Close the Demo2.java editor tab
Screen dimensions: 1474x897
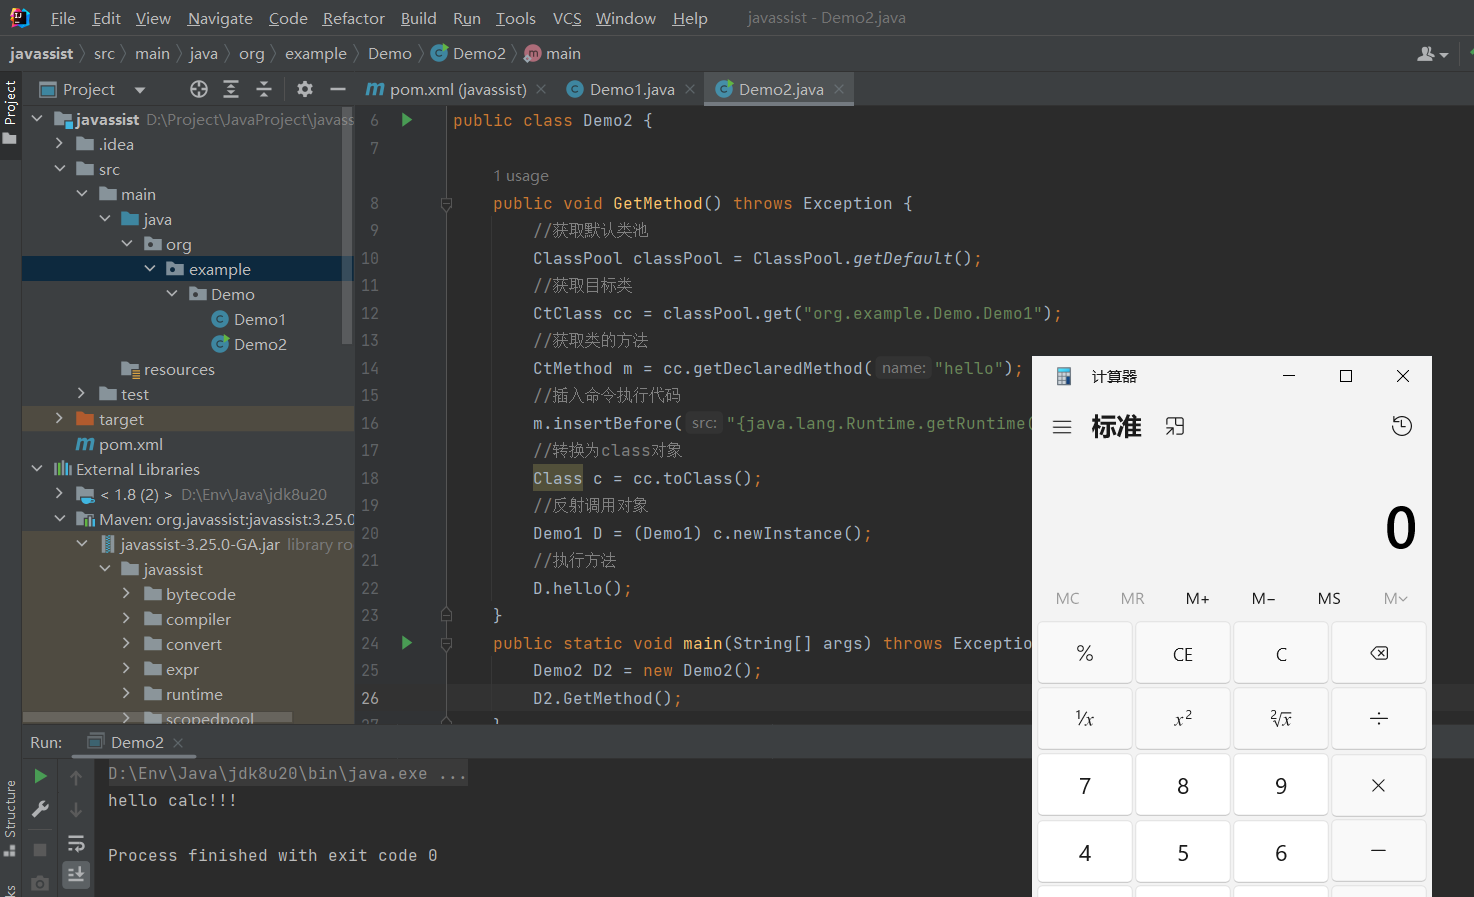839,89
